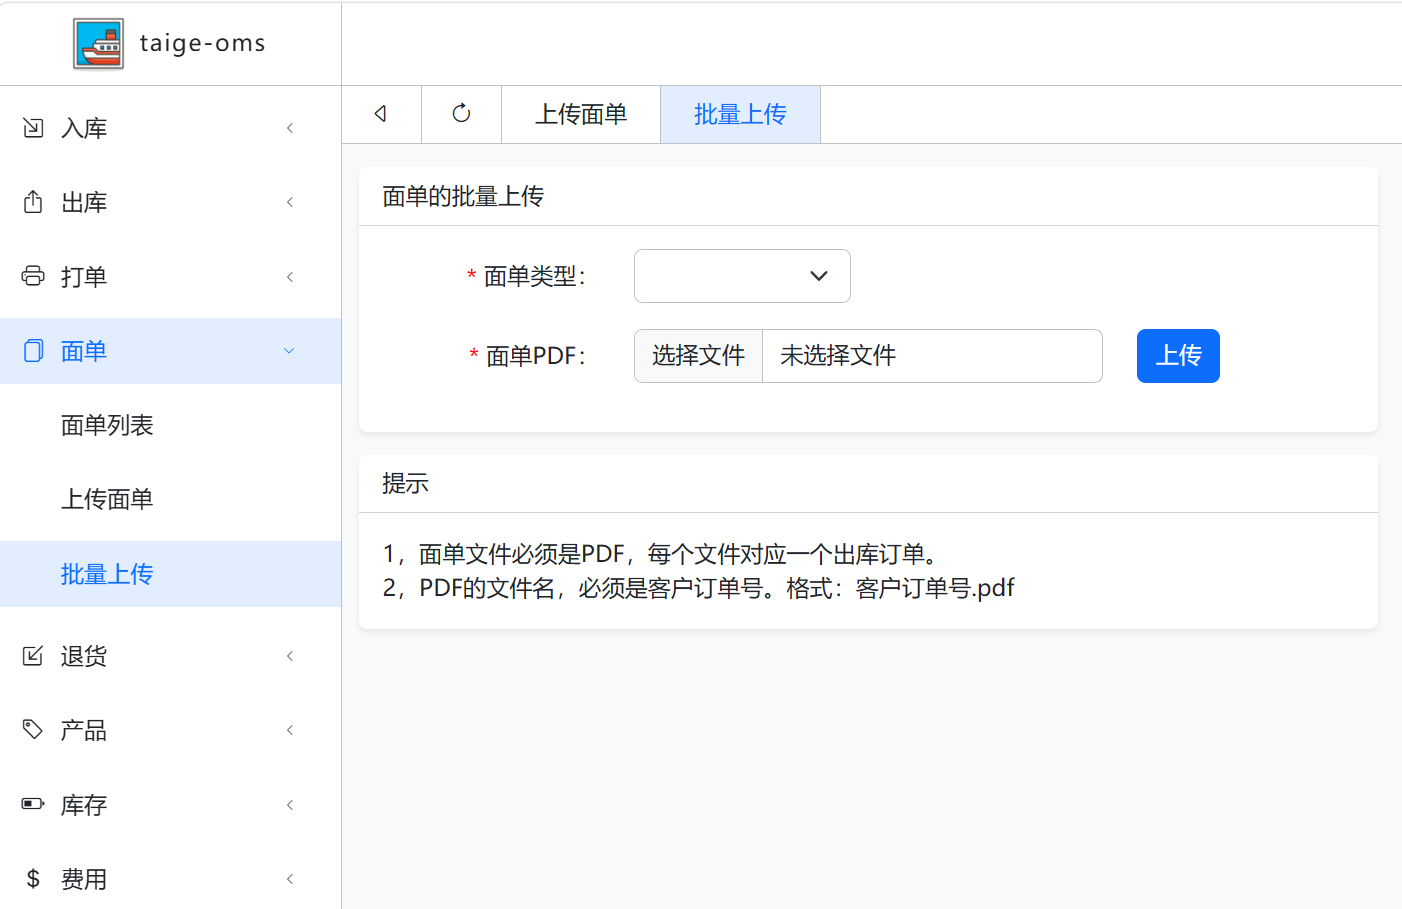
Task: Click the blue 上传 button
Action: [1178, 356]
